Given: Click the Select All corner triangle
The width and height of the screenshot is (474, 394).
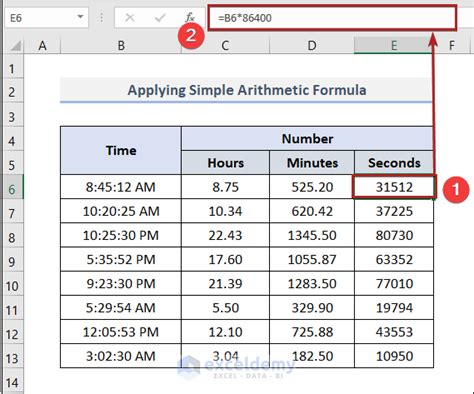Looking at the screenshot, I should click(15, 46).
